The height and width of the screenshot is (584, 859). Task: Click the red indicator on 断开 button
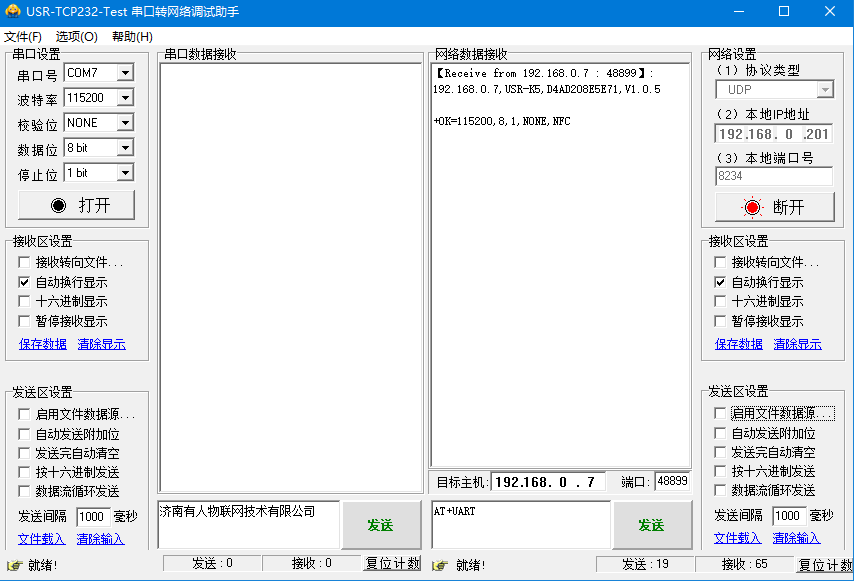point(752,207)
